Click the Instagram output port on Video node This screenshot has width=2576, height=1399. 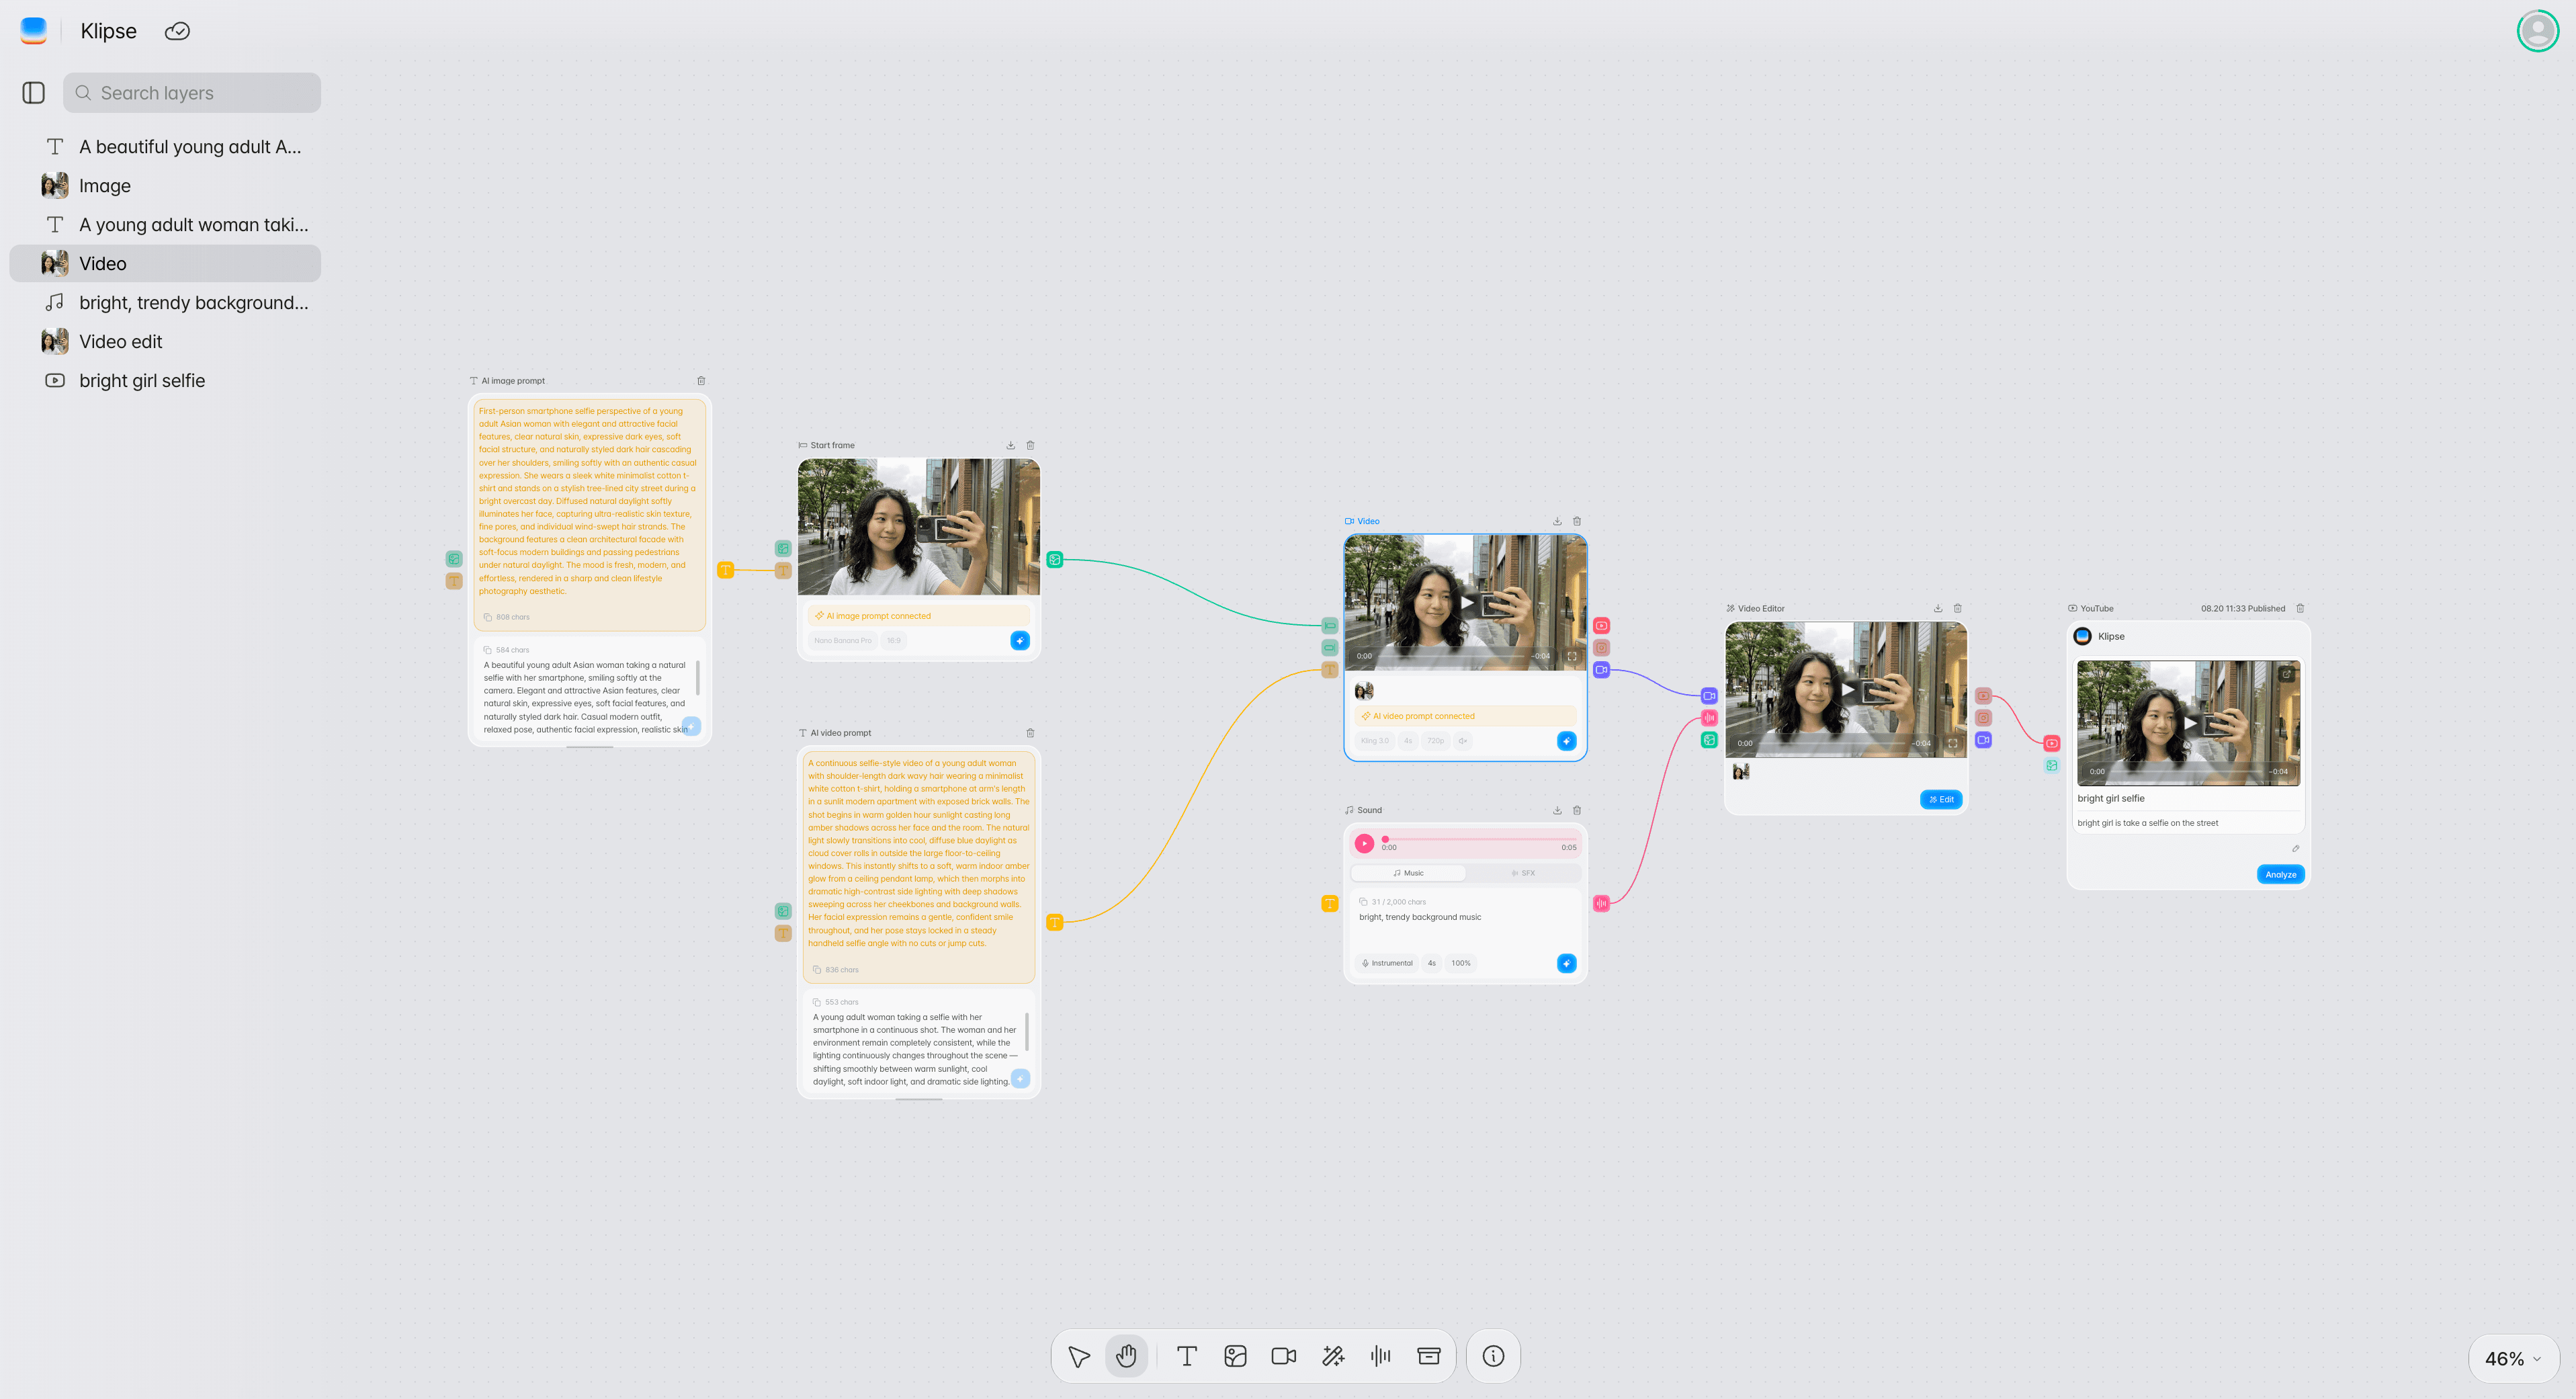1601,648
